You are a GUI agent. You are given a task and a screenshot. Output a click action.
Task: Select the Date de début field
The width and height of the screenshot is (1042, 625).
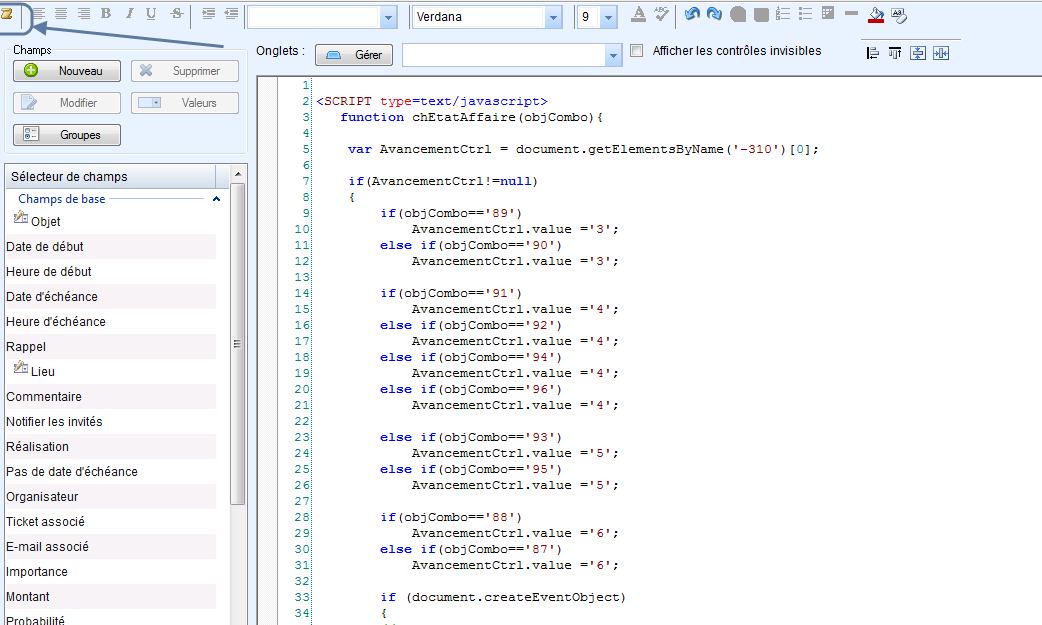click(111, 247)
